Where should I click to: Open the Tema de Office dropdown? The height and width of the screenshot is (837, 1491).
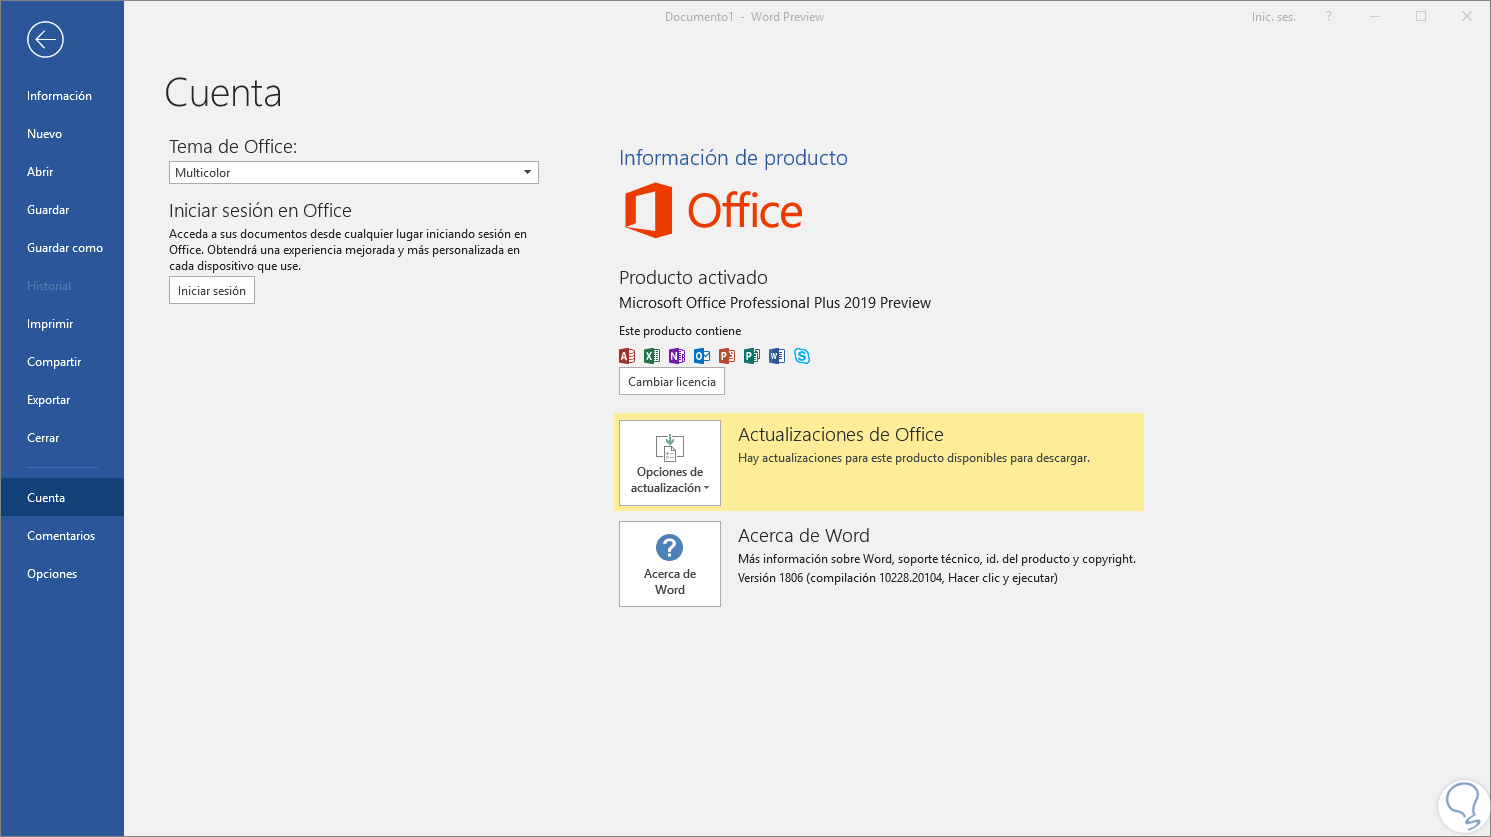[x=354, y=173]
